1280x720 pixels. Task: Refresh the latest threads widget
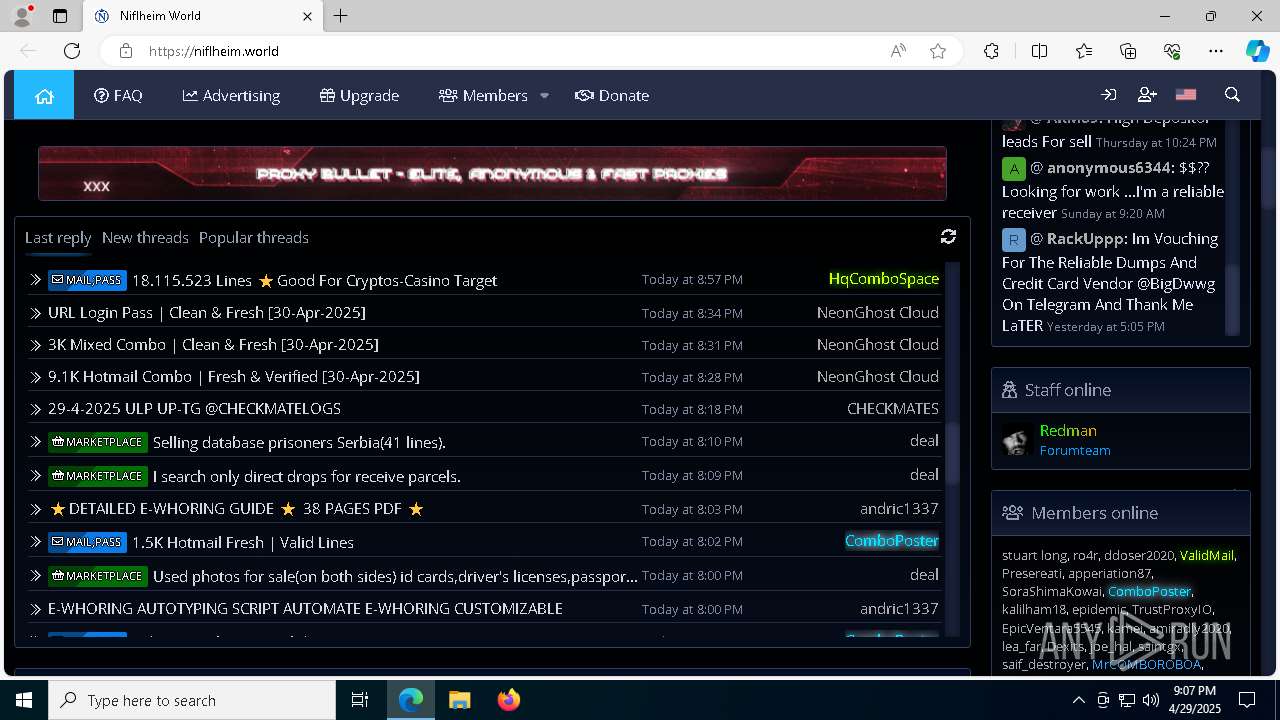948,236
